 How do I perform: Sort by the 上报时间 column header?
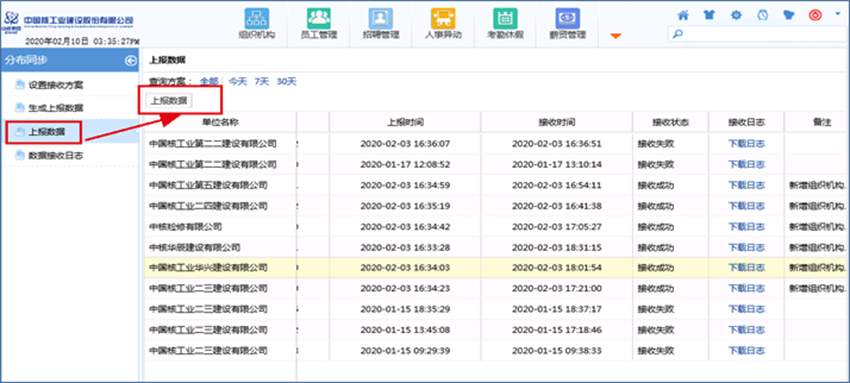405,122
